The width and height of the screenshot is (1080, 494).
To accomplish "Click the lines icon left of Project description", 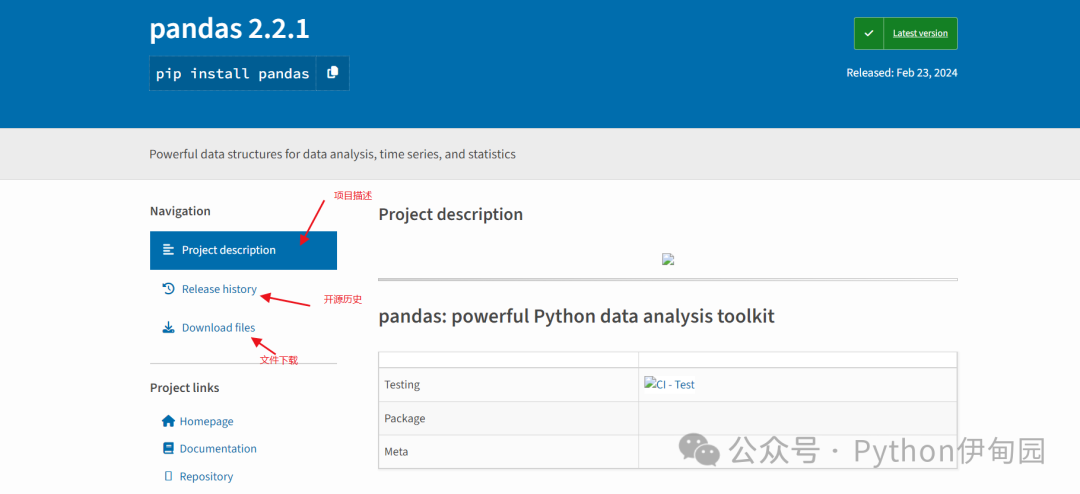I will 168,250.
